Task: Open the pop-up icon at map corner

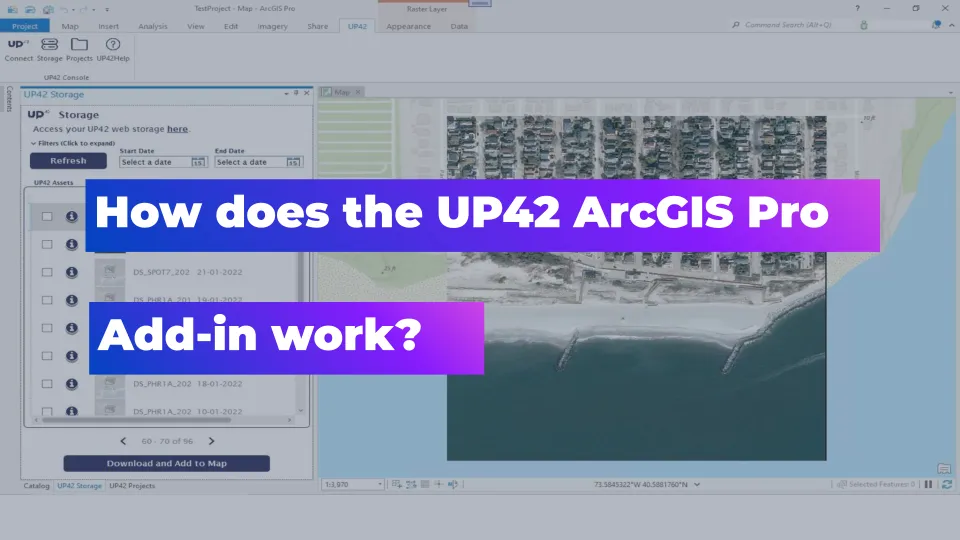Action: [944, 469]
